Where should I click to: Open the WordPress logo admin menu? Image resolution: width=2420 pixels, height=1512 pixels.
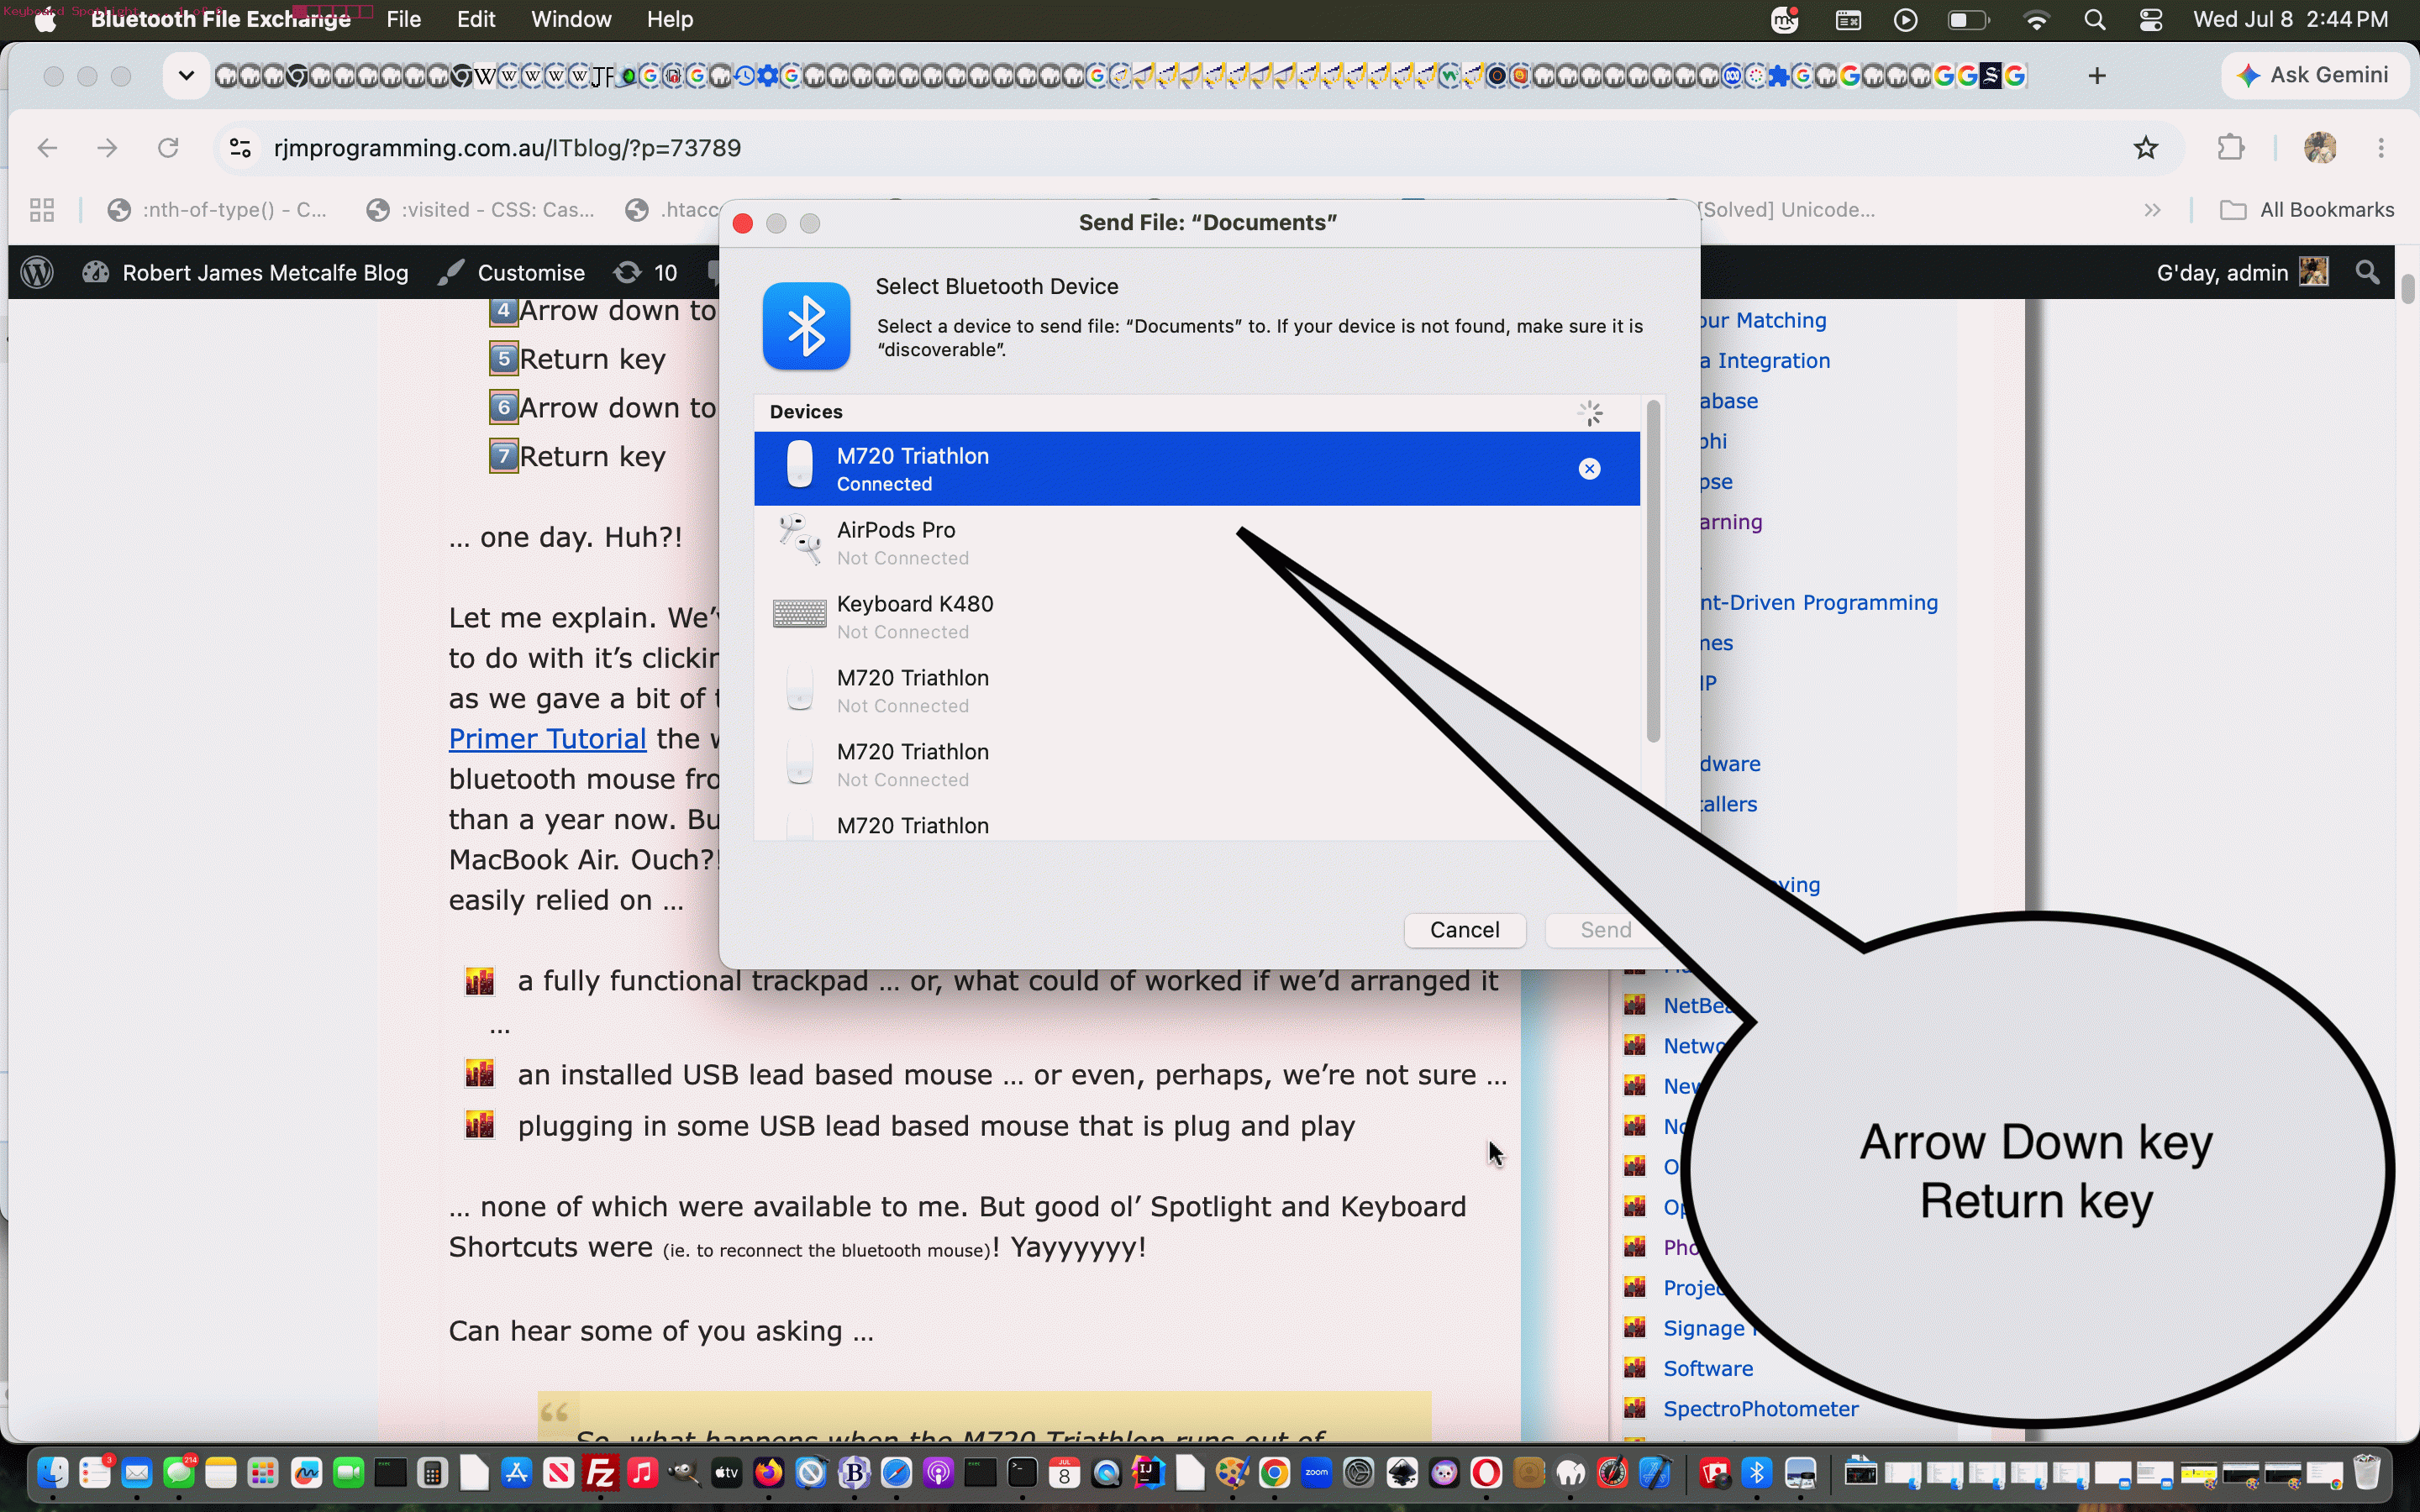[x=37, y=273]
